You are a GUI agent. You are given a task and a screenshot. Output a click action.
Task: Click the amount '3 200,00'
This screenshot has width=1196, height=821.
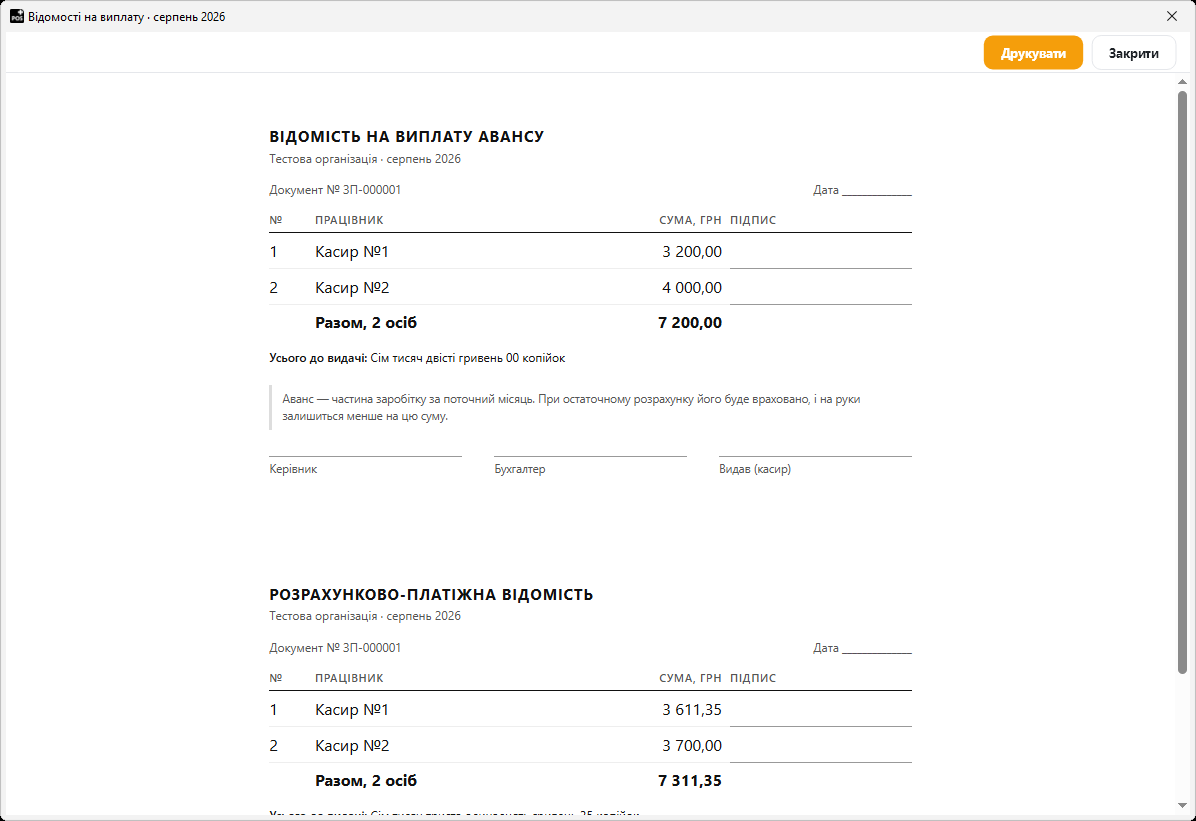coord(692,252)
